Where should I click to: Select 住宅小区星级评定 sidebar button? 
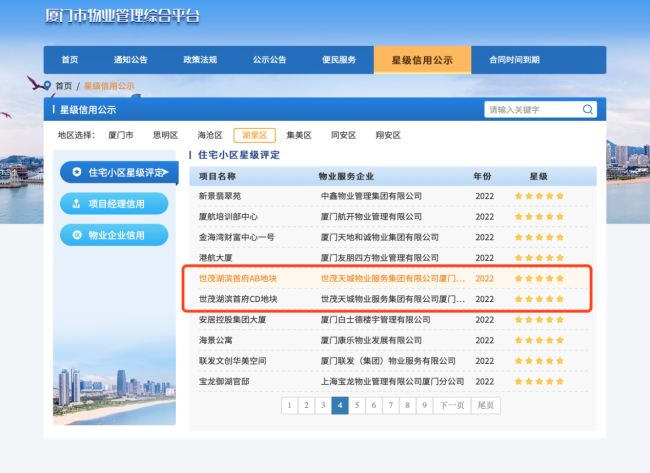click(119, 172)
